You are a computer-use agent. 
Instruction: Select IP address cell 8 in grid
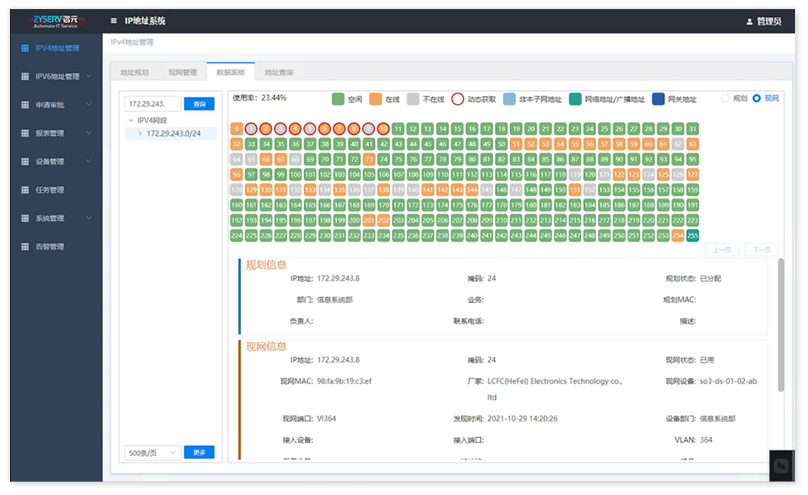tap(353, 129)
